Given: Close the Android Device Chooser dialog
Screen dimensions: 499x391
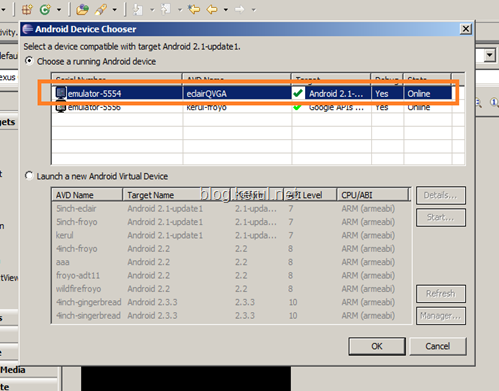Looking at the screenshot, I should tap(466, 29).
